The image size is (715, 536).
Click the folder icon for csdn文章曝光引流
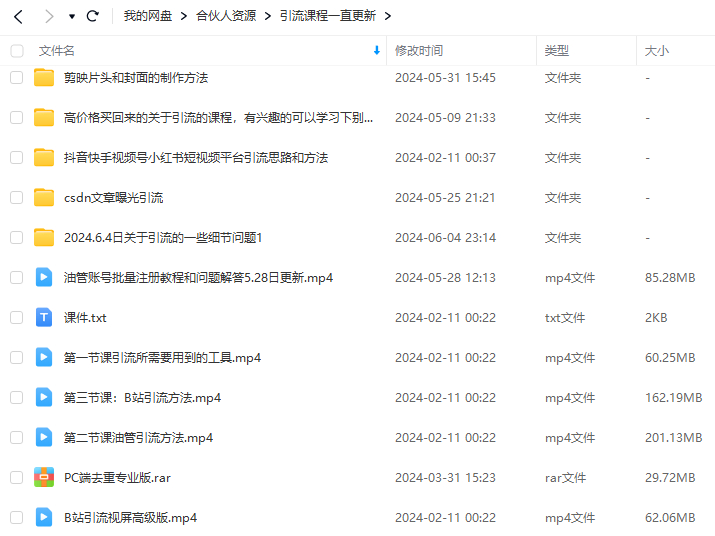pos(44,197)
